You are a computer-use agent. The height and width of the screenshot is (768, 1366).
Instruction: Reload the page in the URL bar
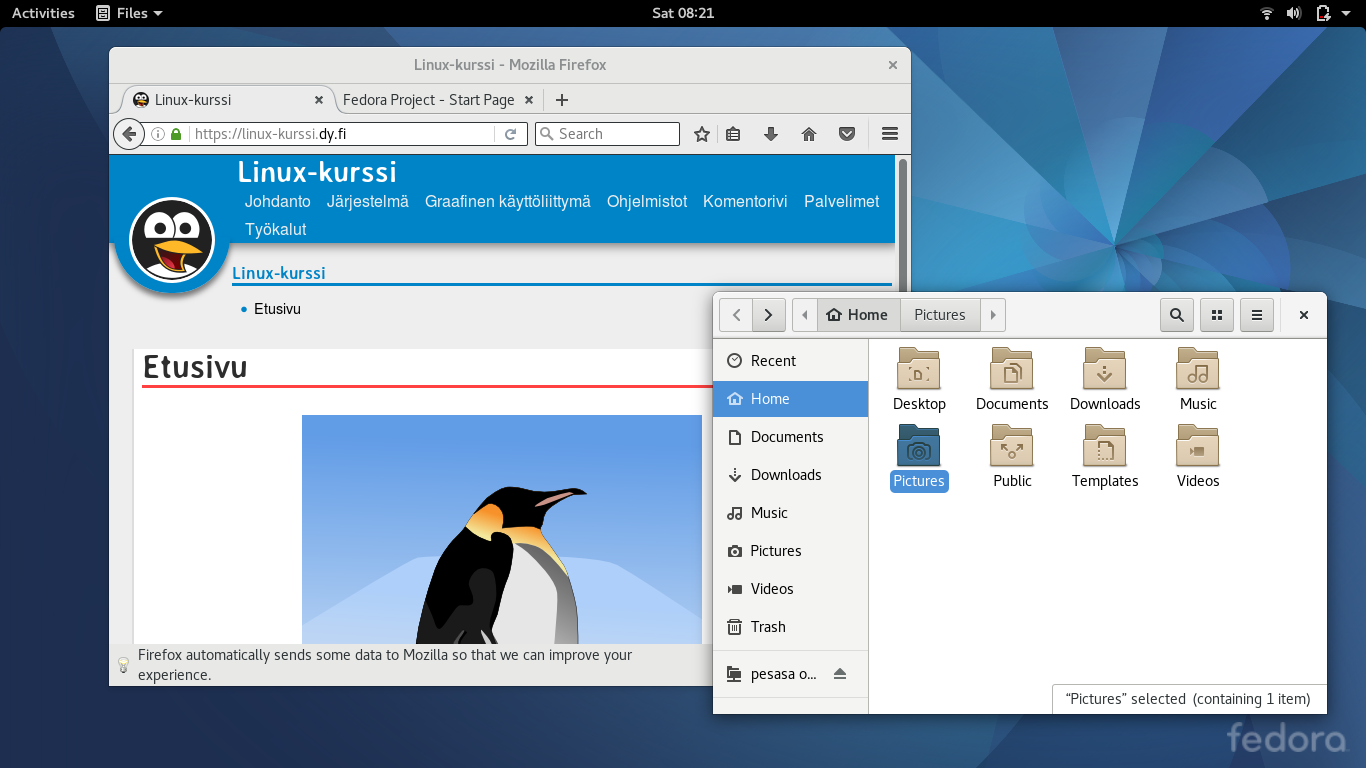click(x=510, y=134)
